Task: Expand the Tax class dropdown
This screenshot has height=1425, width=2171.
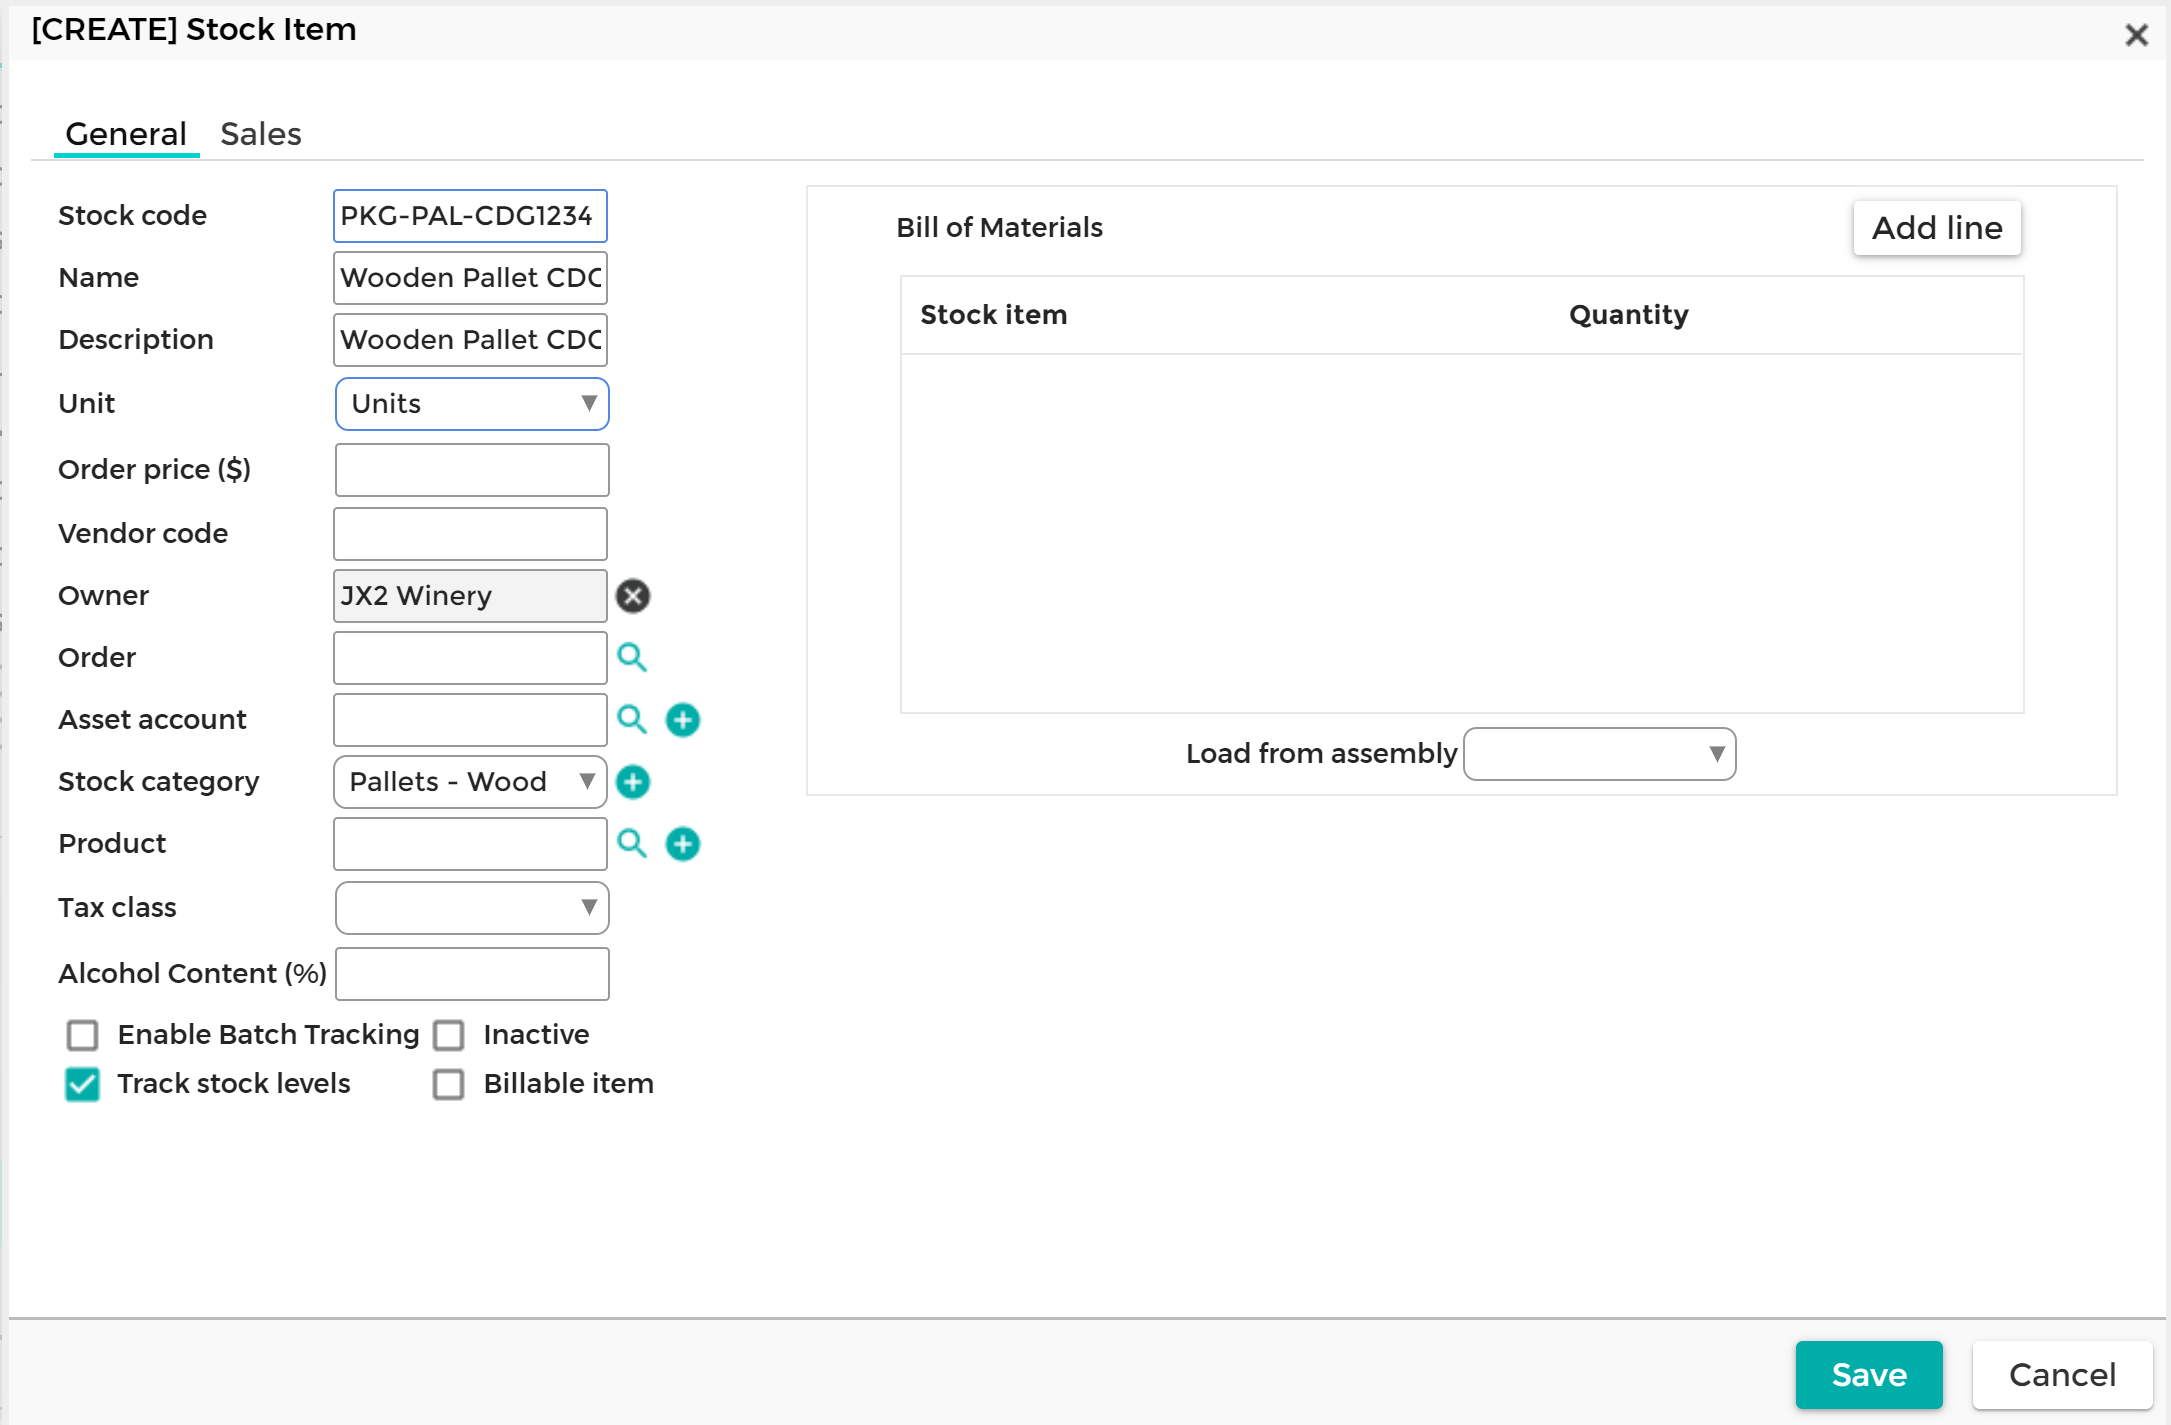Action: coord(472,908)
